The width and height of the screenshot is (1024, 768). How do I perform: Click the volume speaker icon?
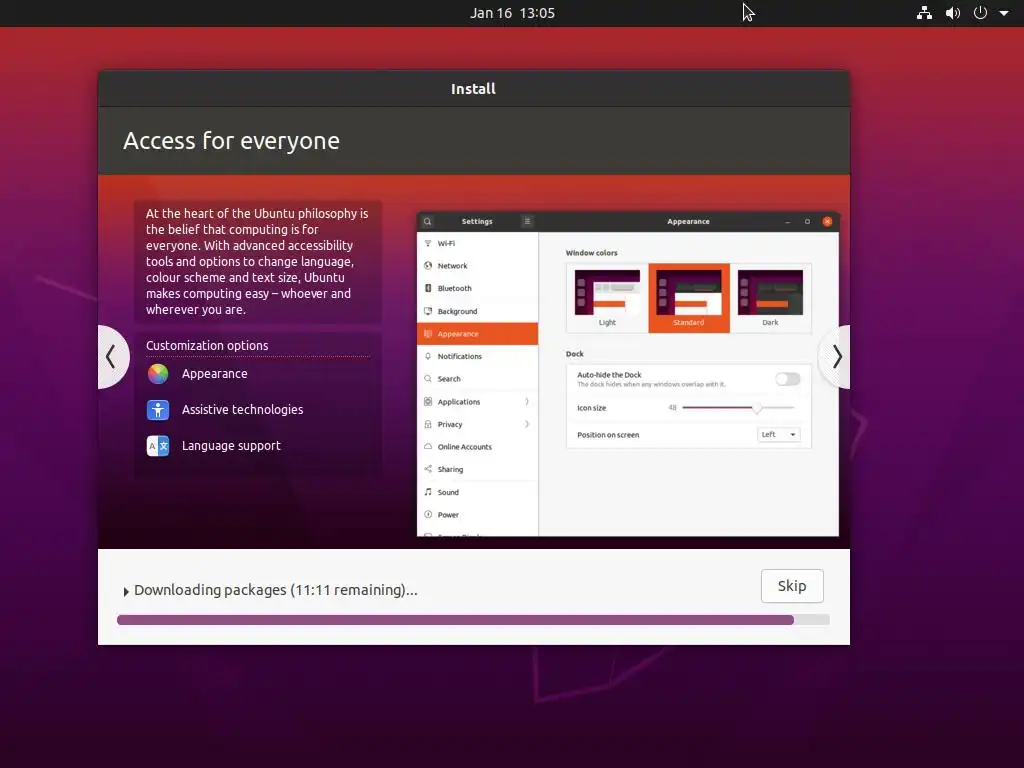(x=953, y=12)
